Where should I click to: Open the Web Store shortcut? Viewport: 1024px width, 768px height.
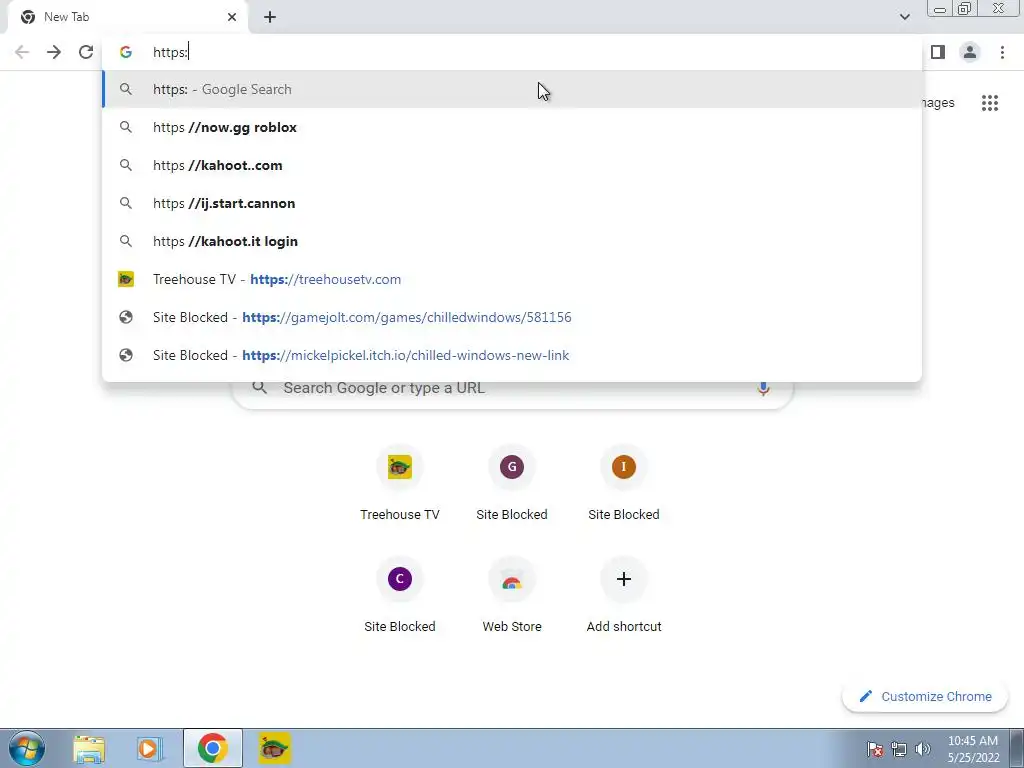512,596
